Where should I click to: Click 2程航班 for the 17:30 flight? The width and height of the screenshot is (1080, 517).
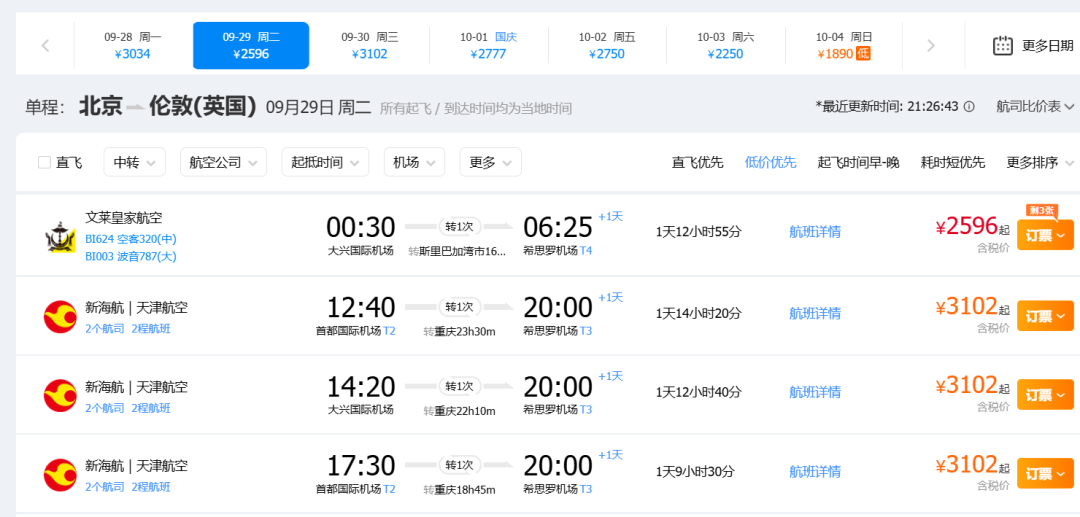(151, 487)
